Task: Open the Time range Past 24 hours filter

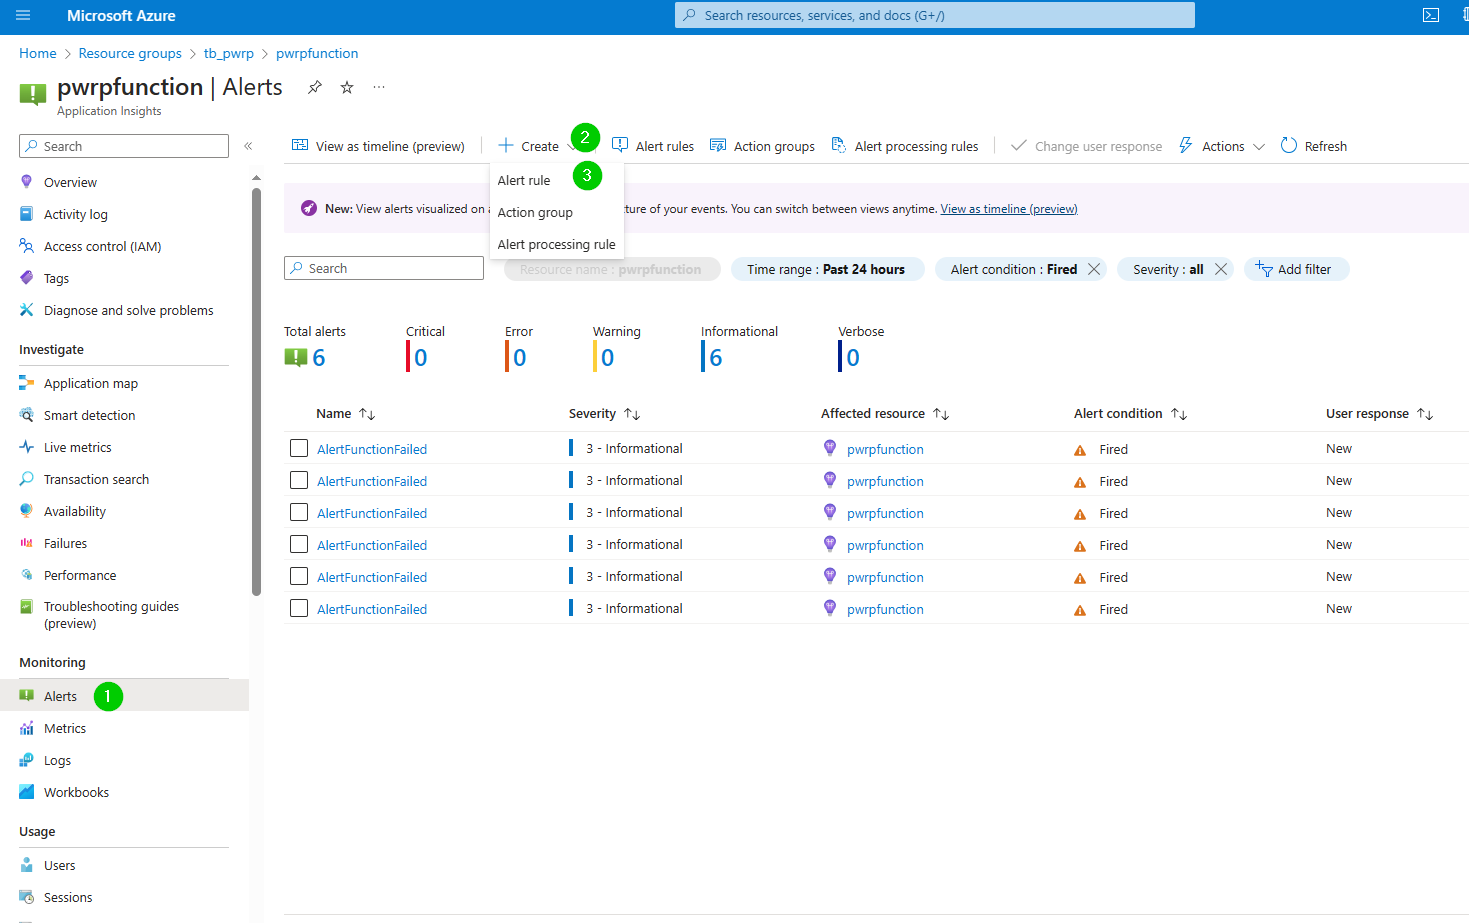Action: pos(826,269)
